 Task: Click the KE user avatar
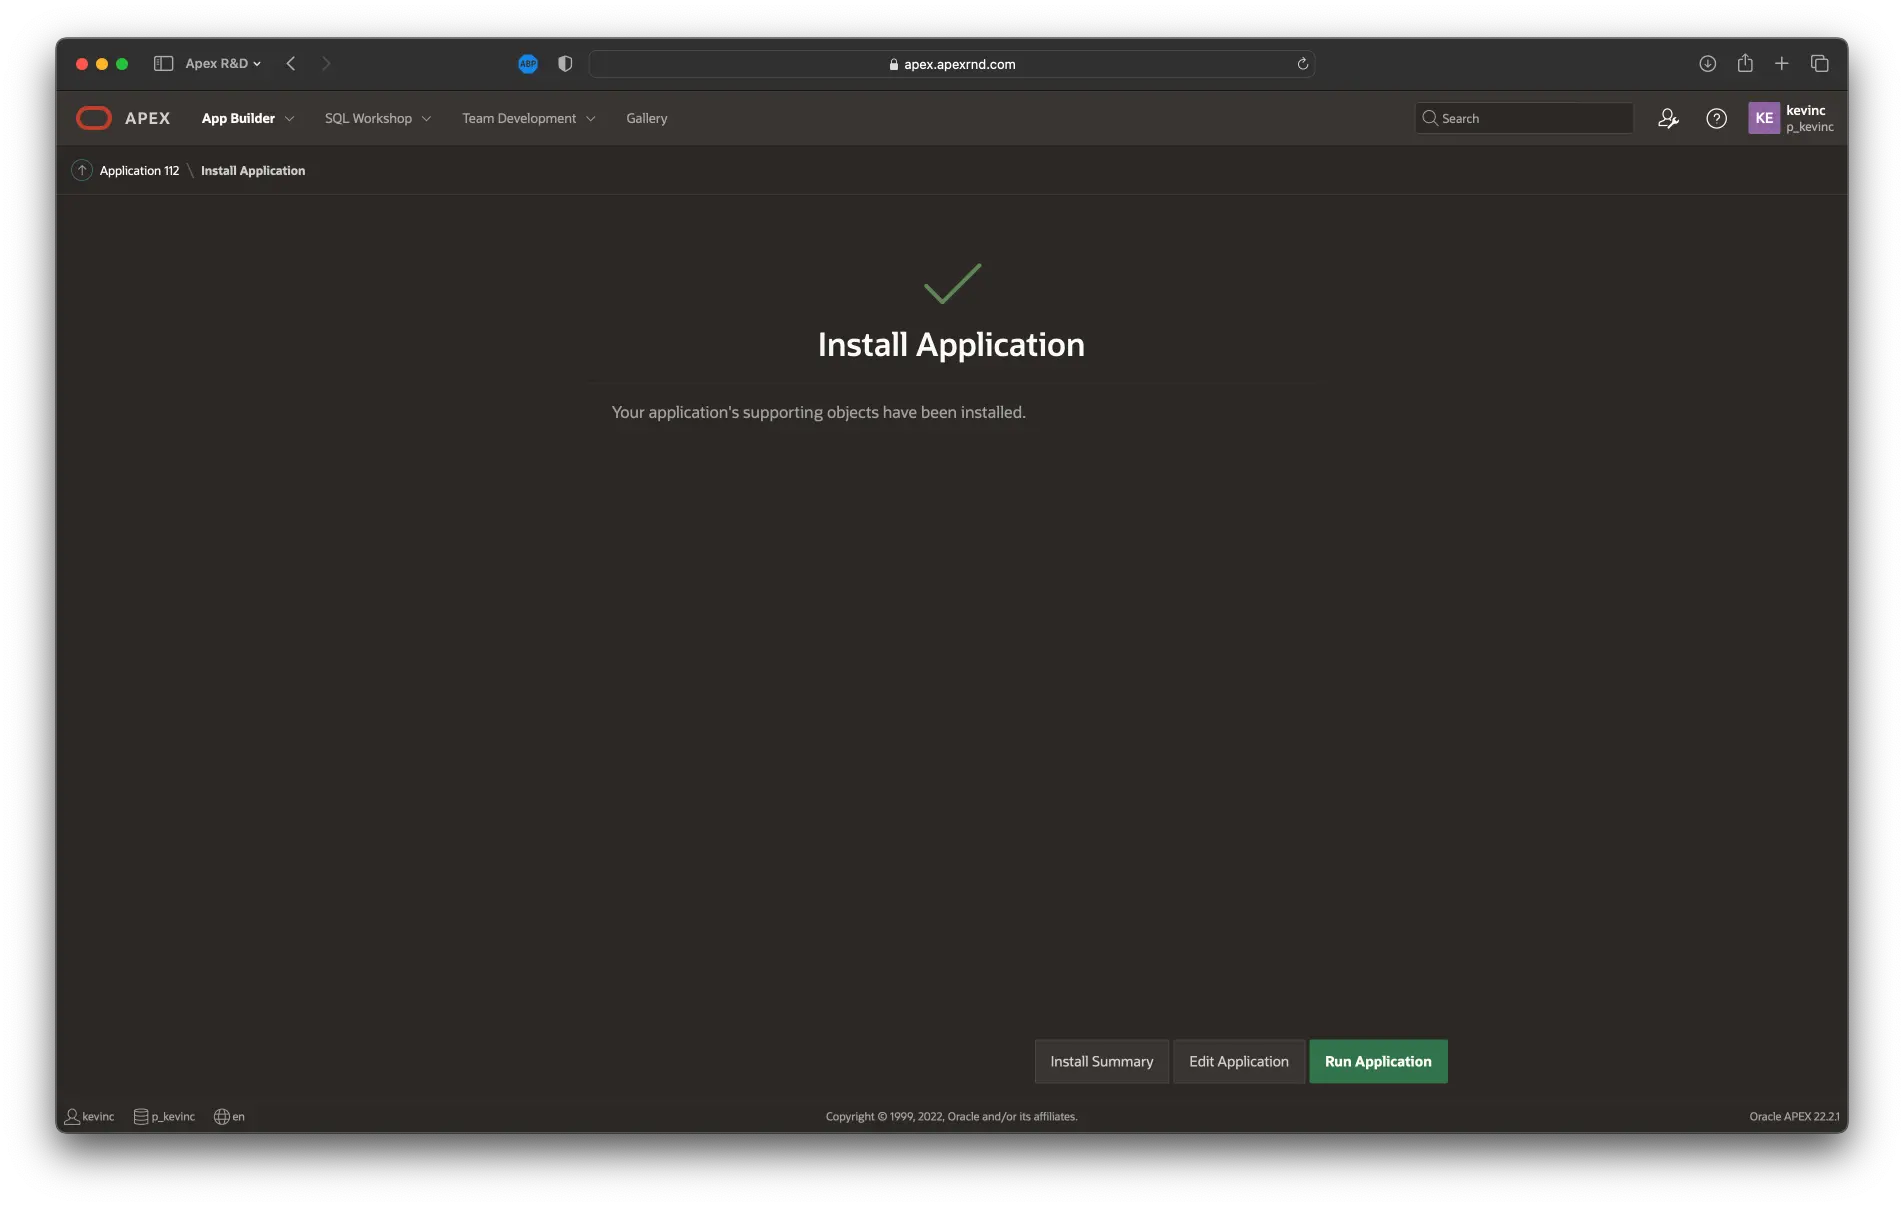click(1764, 118)
